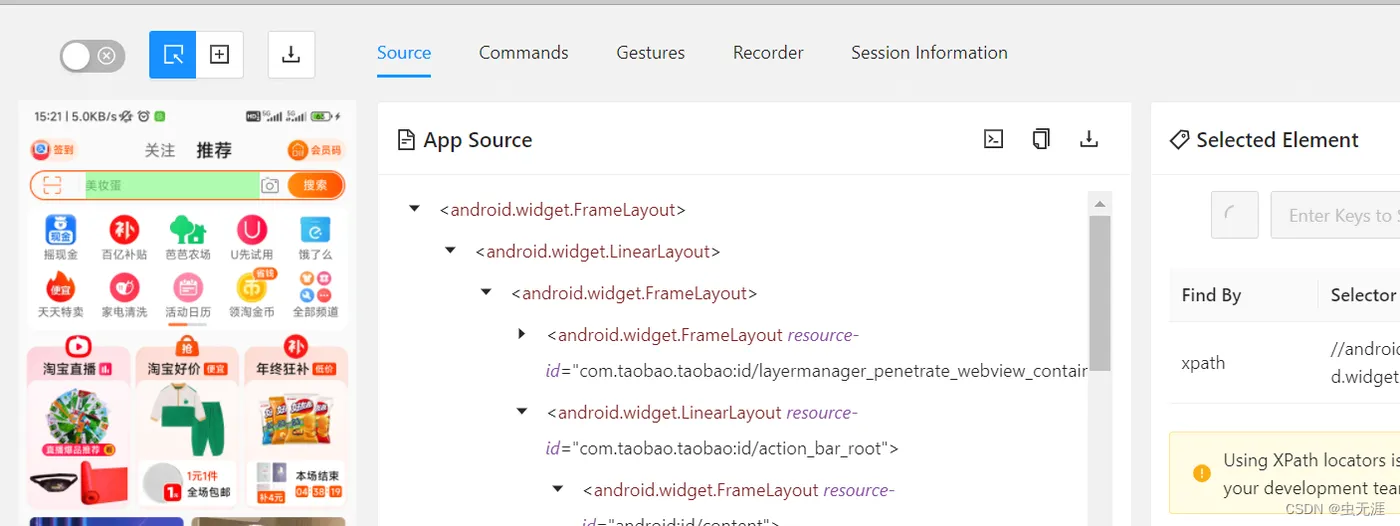The width and height of the screenshot is (1400, 526).
Task: Expand the layermanager_penetrate_webview_container FrameLayout node
Action: pos(522,334)
